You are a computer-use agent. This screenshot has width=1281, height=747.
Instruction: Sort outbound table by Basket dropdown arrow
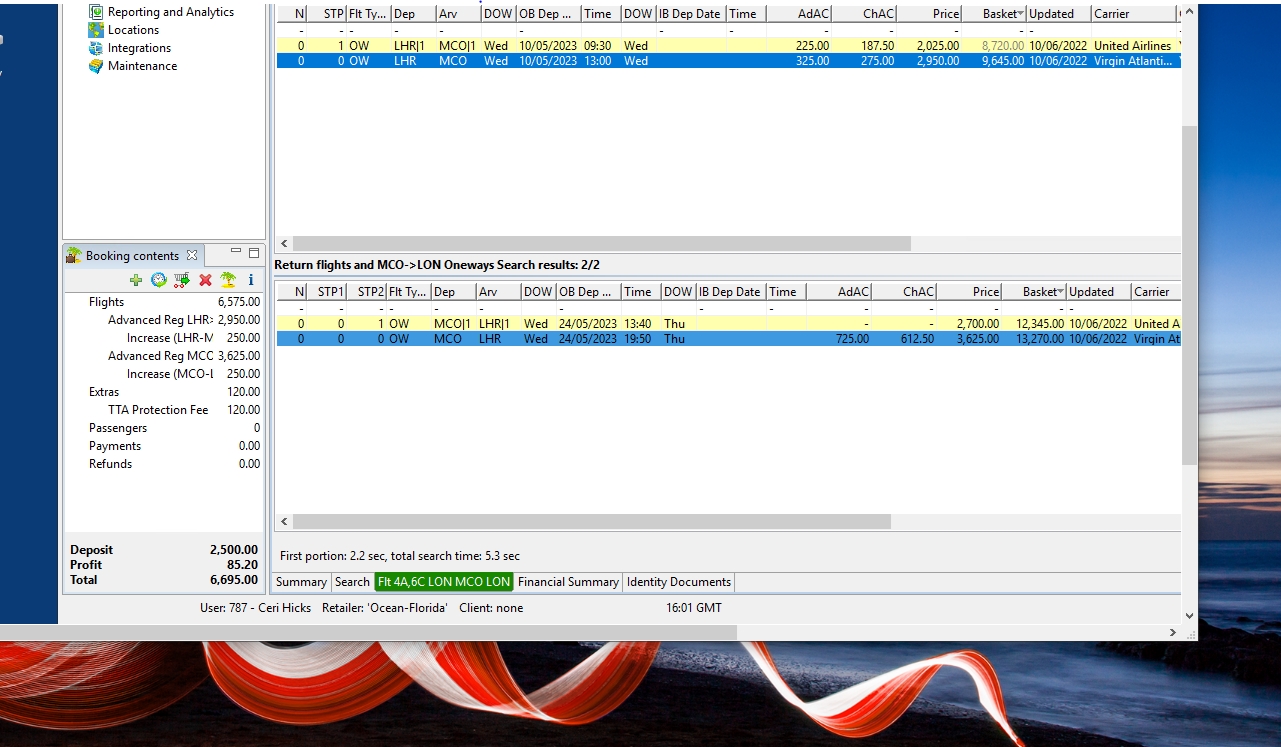coord(1020,14)
